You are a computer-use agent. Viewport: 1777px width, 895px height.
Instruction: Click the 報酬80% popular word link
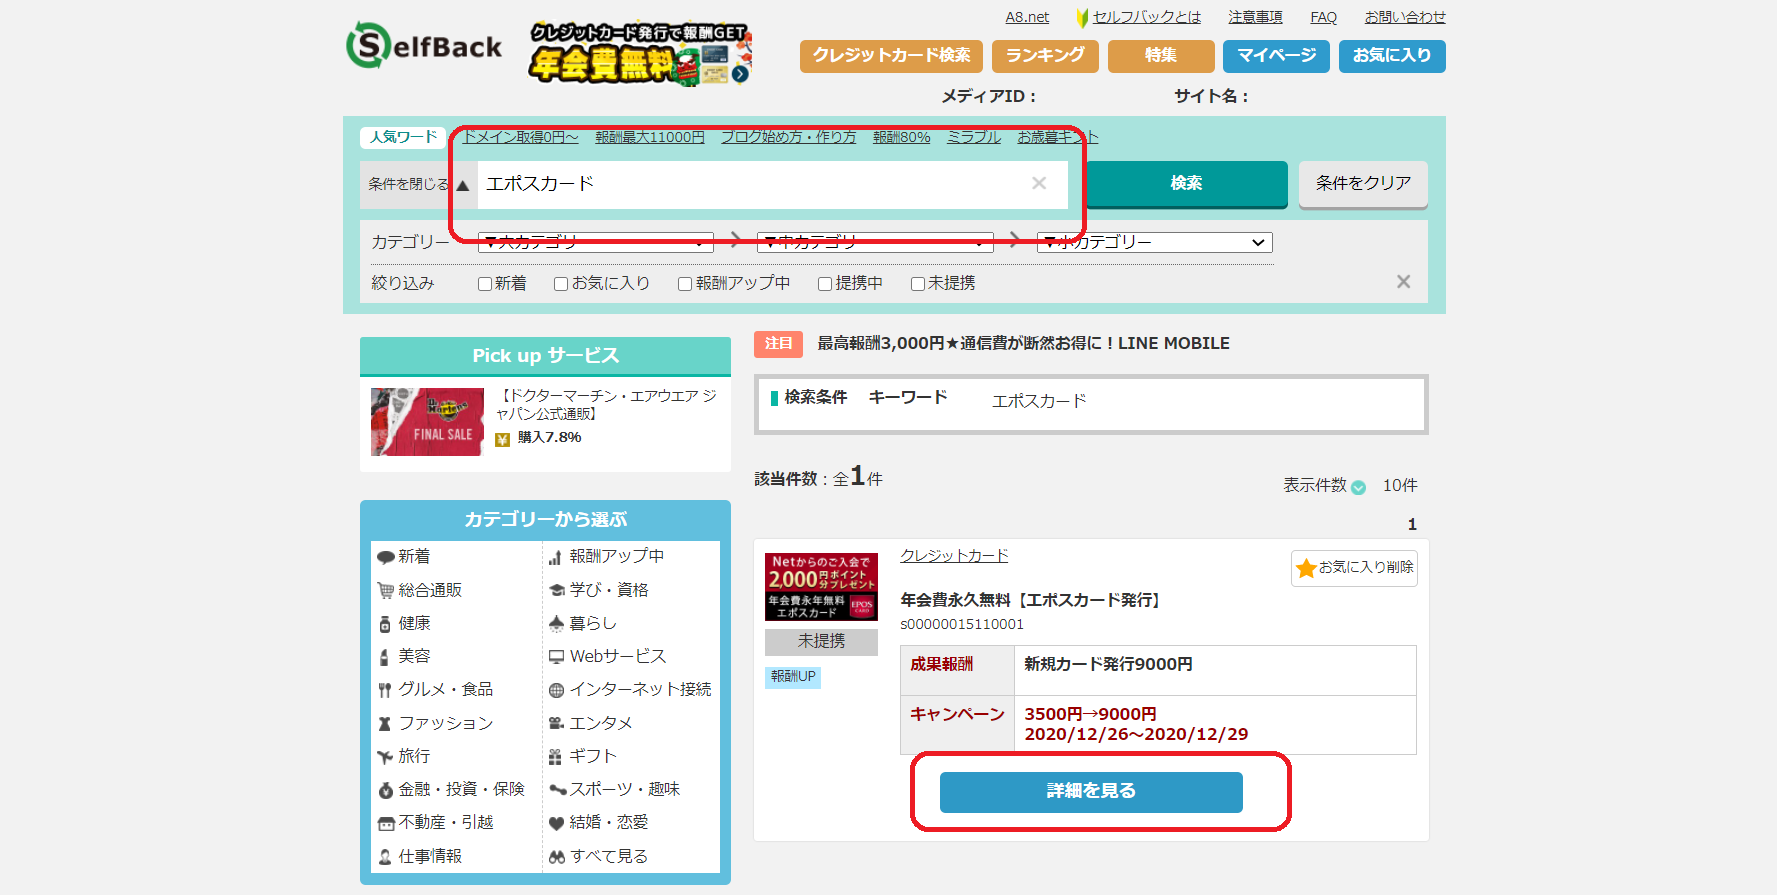click(901, 137)
